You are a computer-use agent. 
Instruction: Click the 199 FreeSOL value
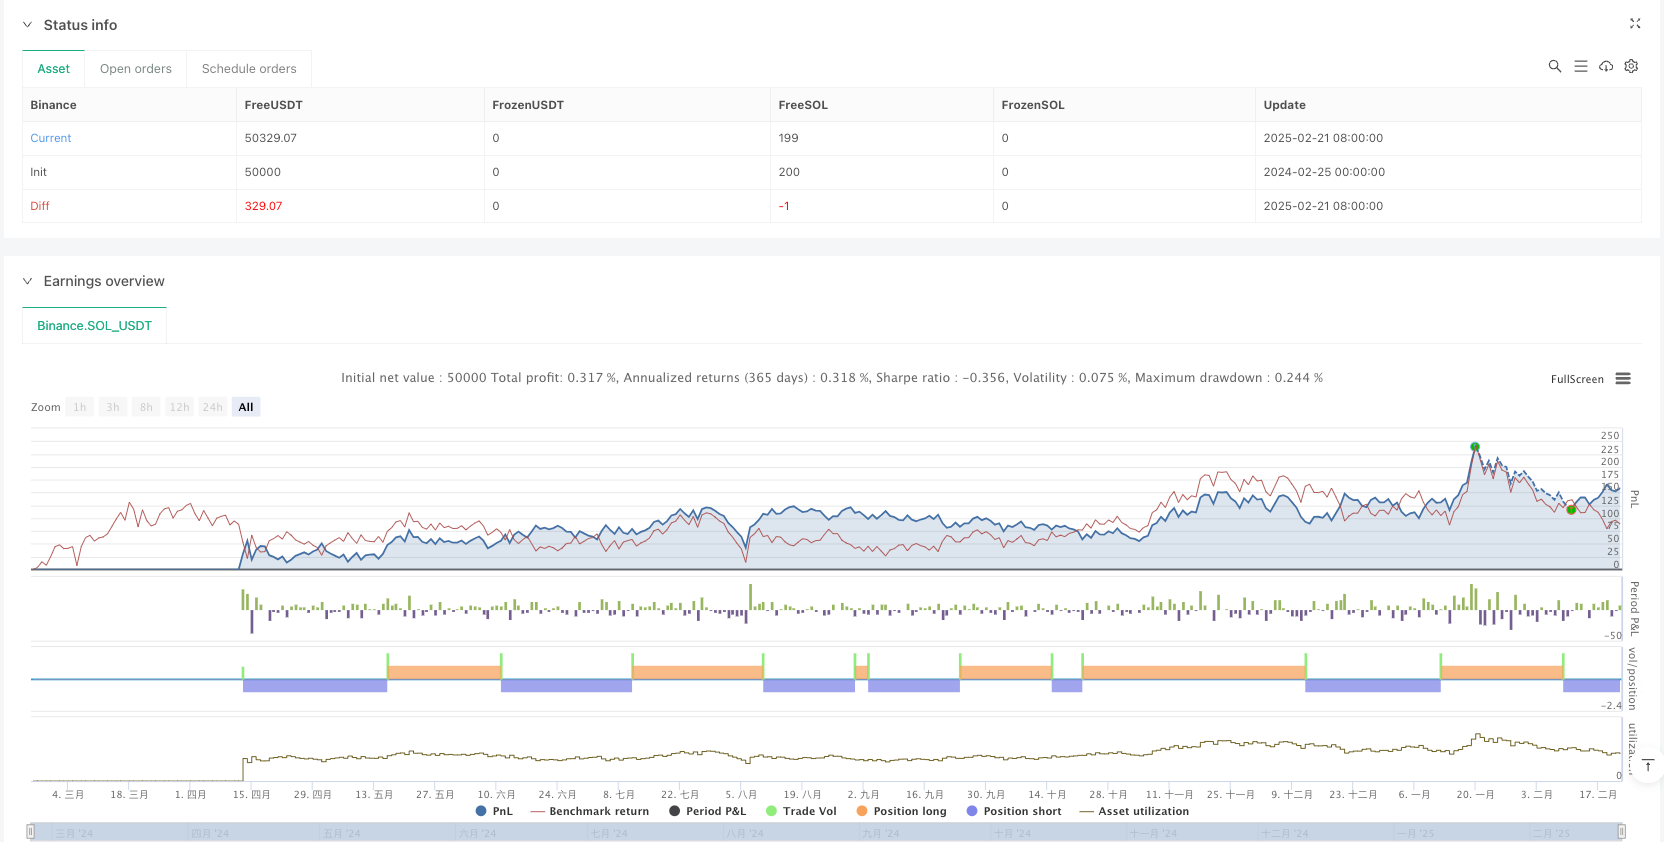pos(789,138)
